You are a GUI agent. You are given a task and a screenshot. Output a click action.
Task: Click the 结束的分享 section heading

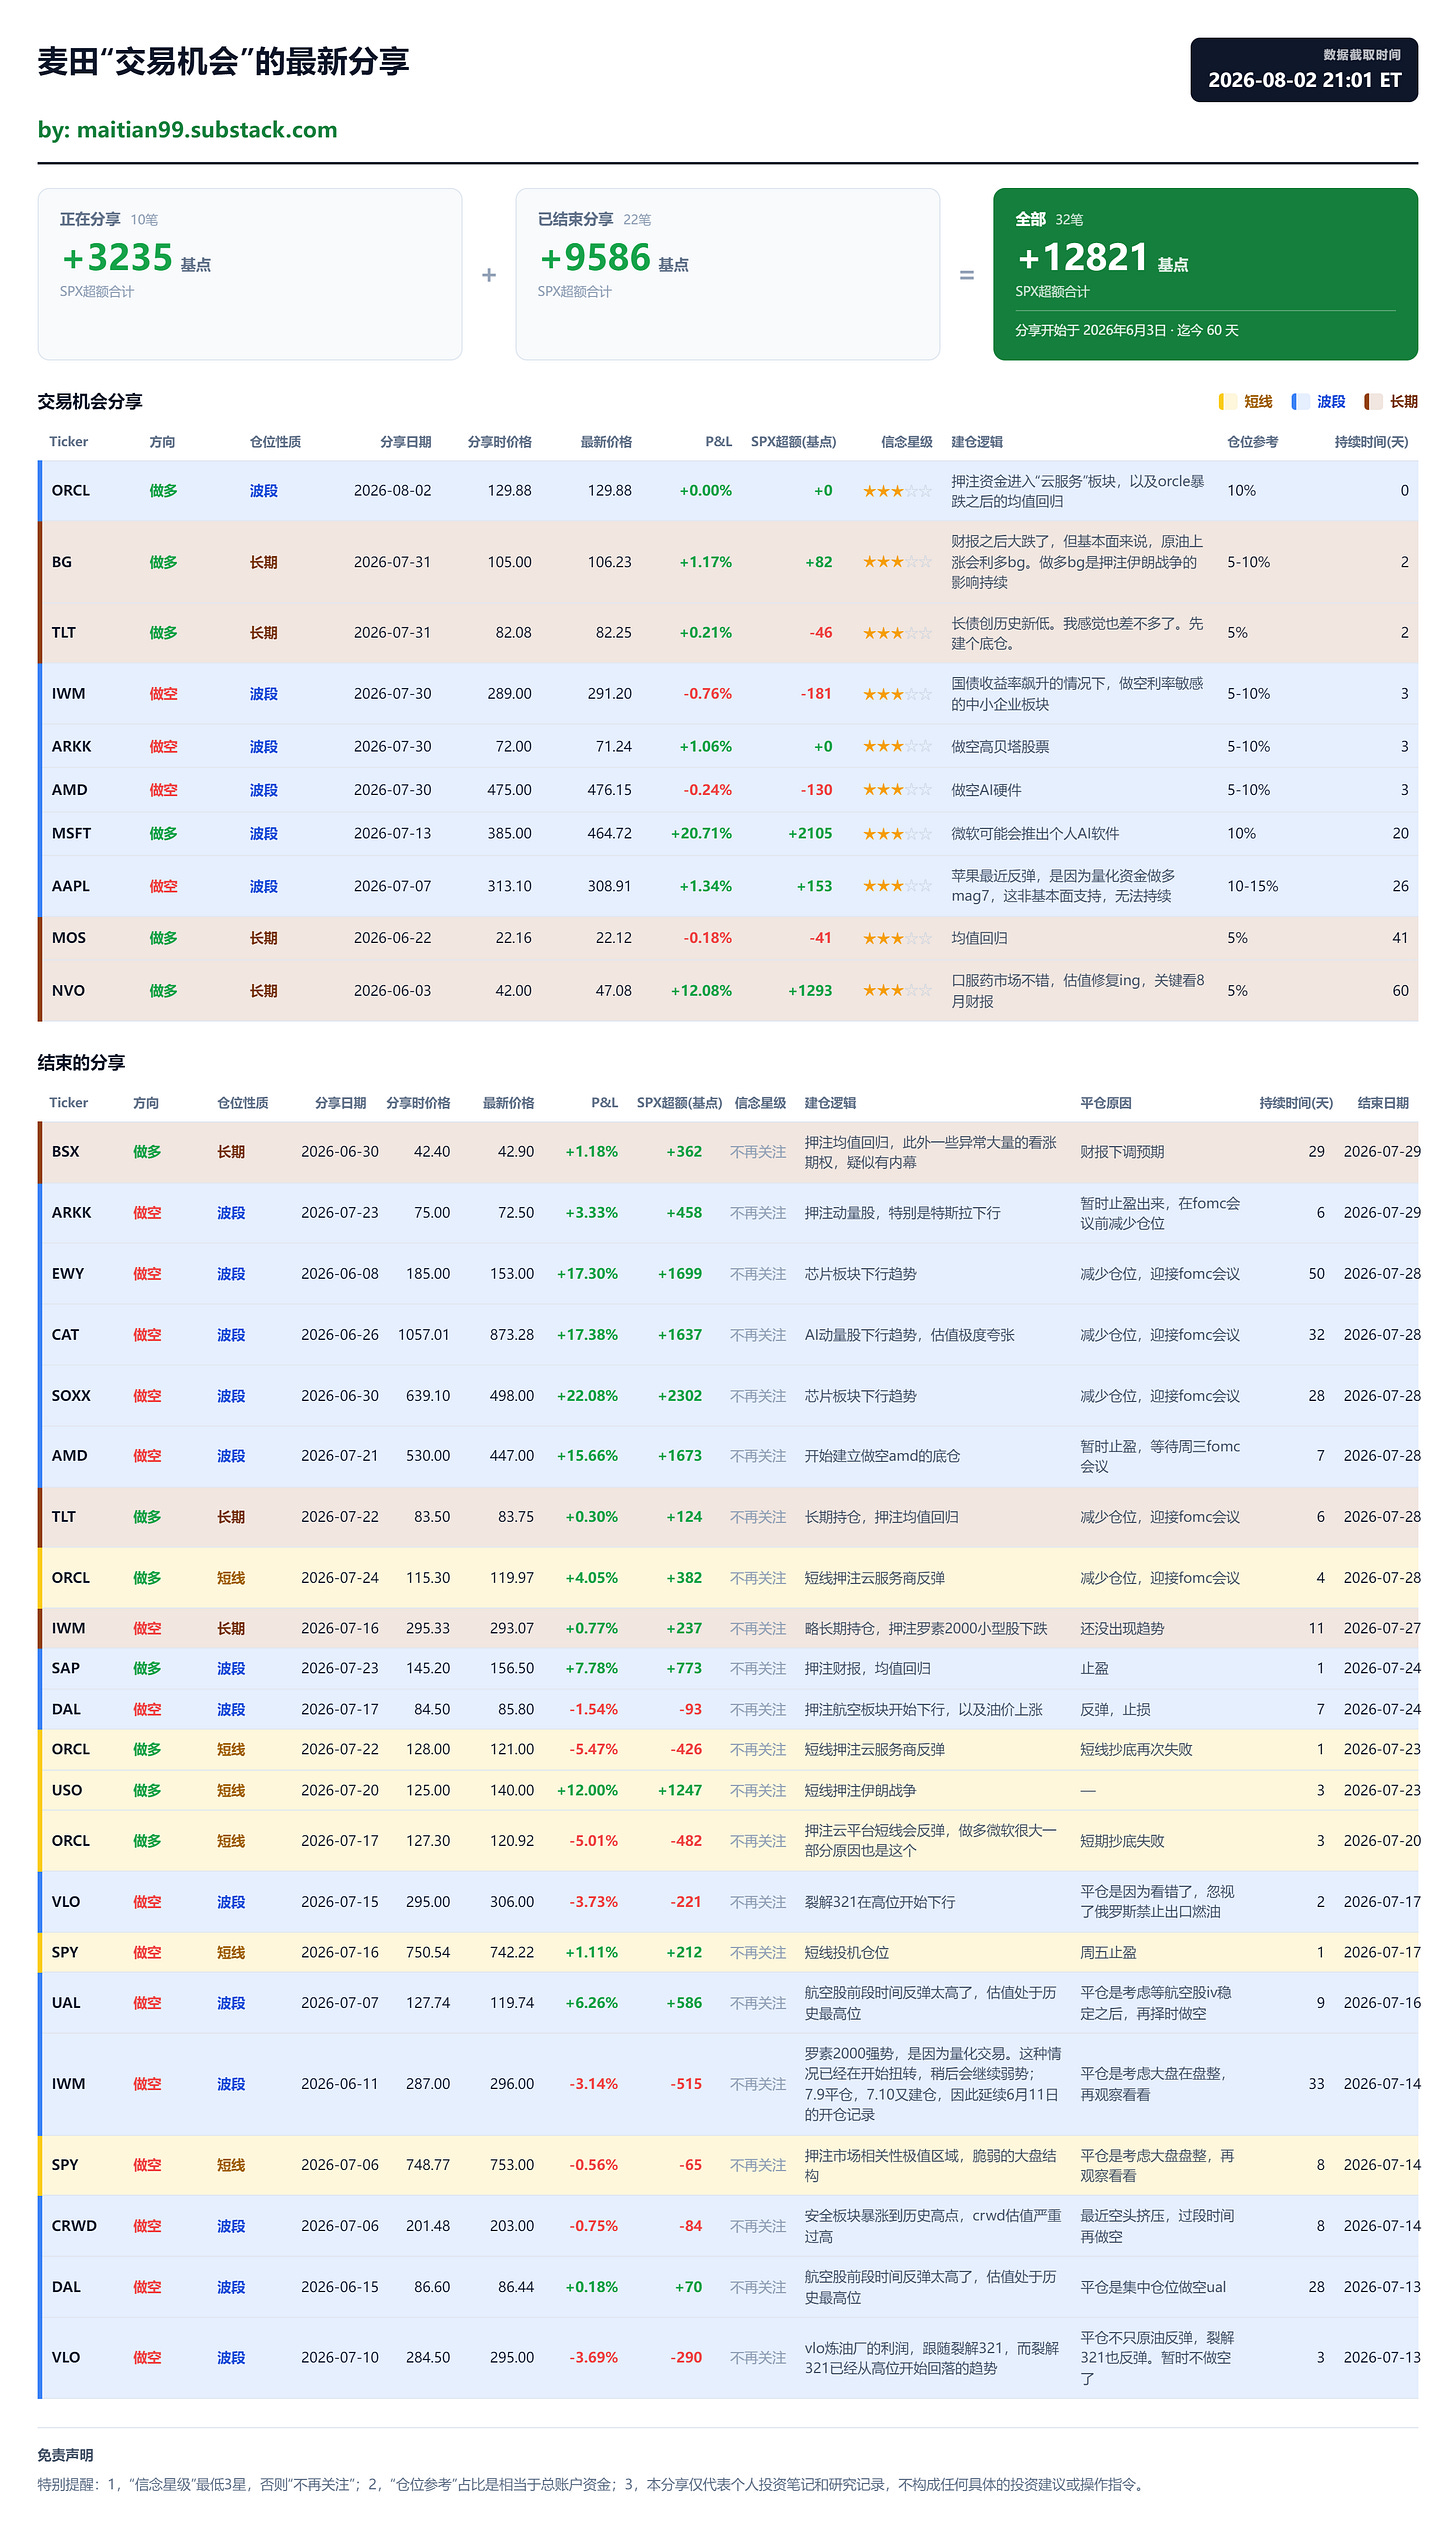pos(81,1063)
